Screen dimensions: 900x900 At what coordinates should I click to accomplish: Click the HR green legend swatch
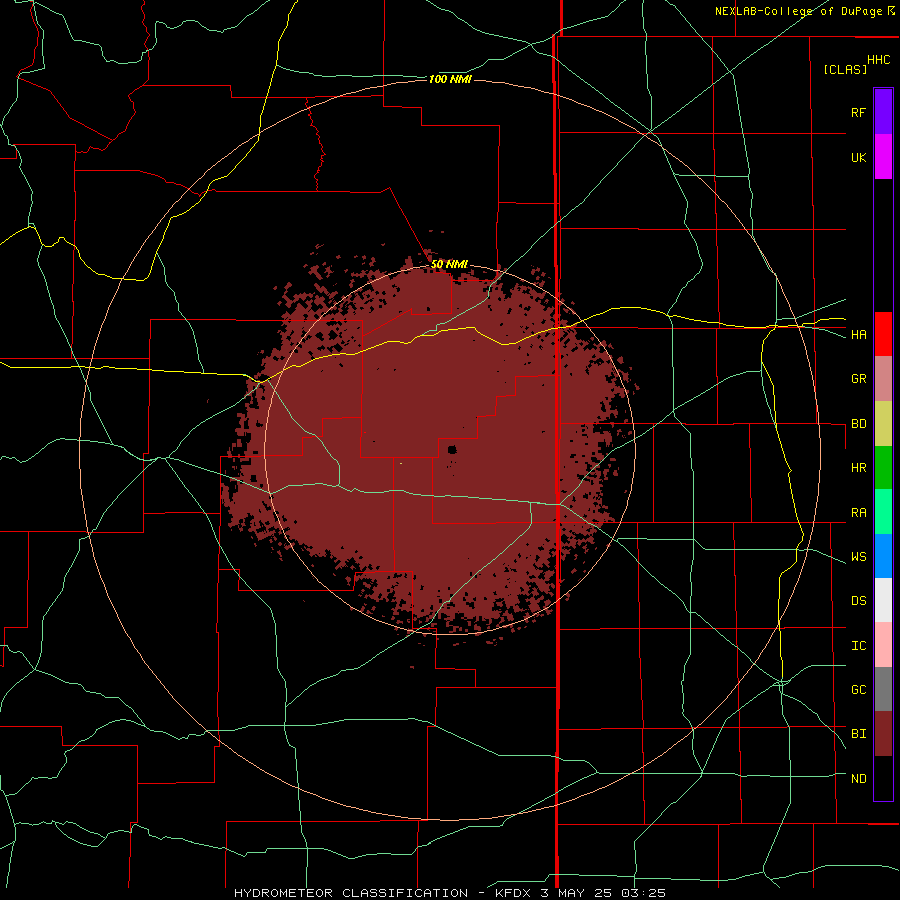pos(883,468)
